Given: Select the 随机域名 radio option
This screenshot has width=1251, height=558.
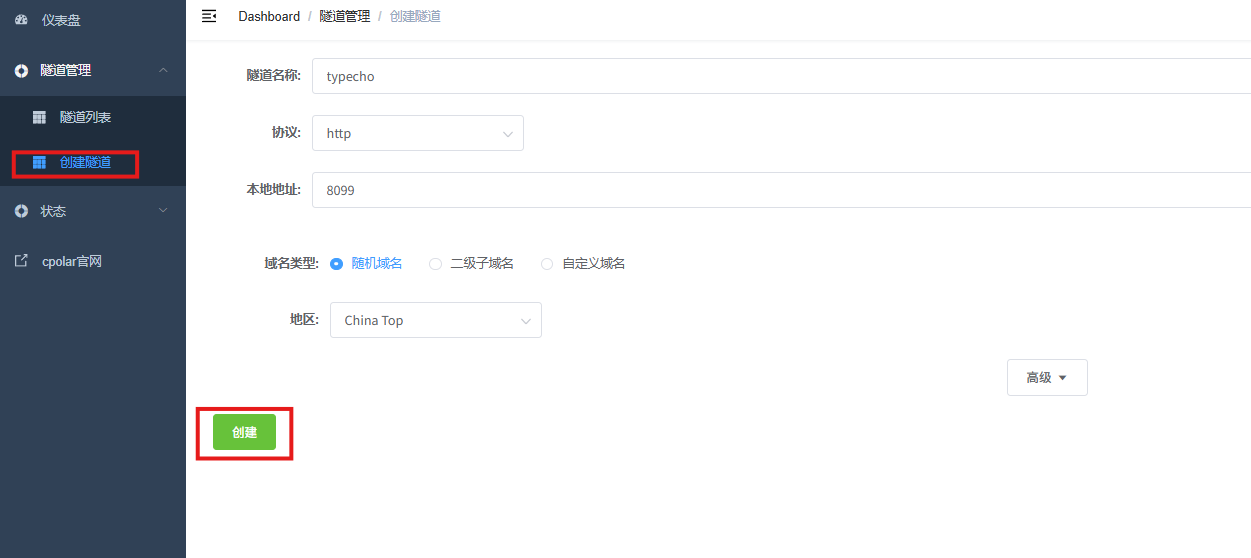Looking at the screenshot, I should [336, 264].
